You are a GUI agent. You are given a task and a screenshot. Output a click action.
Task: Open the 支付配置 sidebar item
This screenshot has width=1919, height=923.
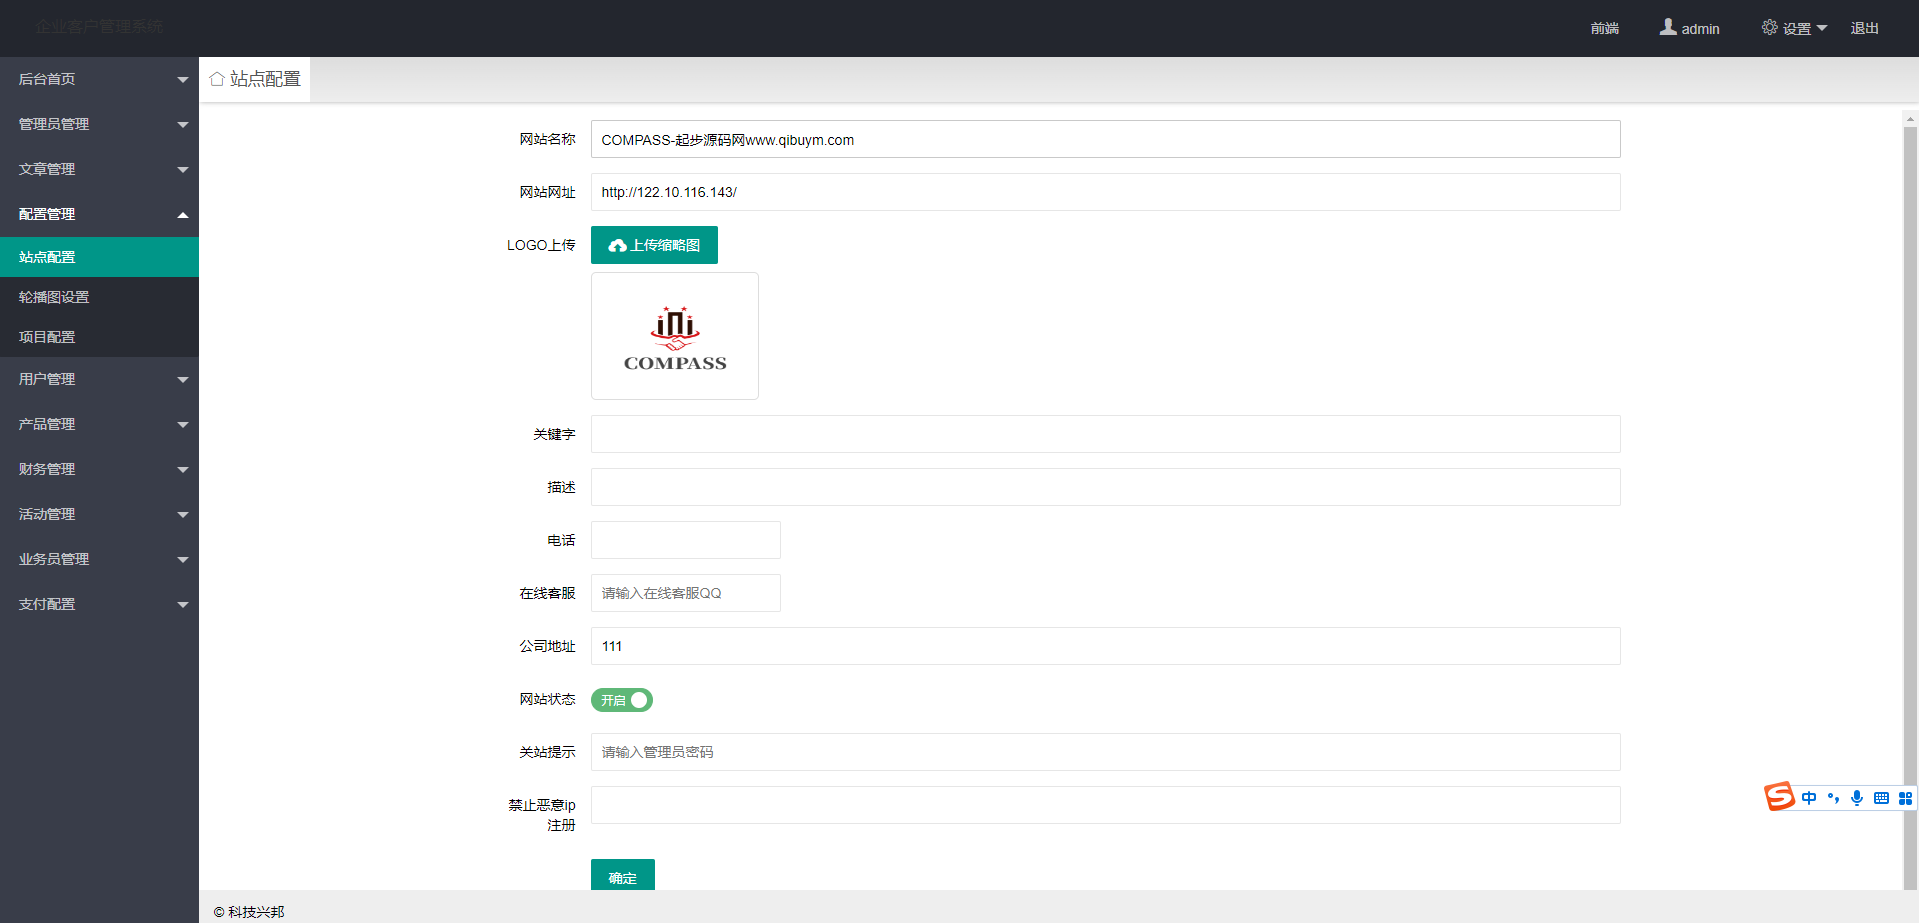pyautogui.click(x=99, y=604)
